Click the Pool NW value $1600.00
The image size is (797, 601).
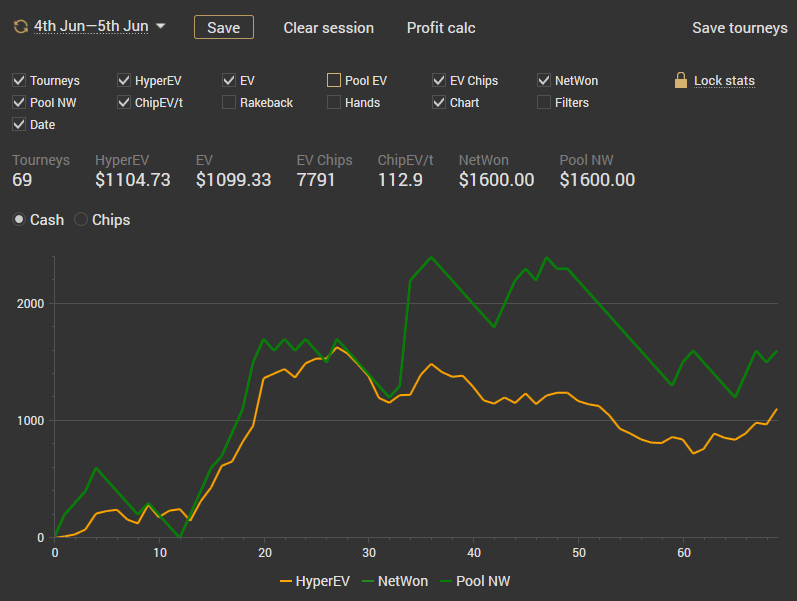point(597,180)
